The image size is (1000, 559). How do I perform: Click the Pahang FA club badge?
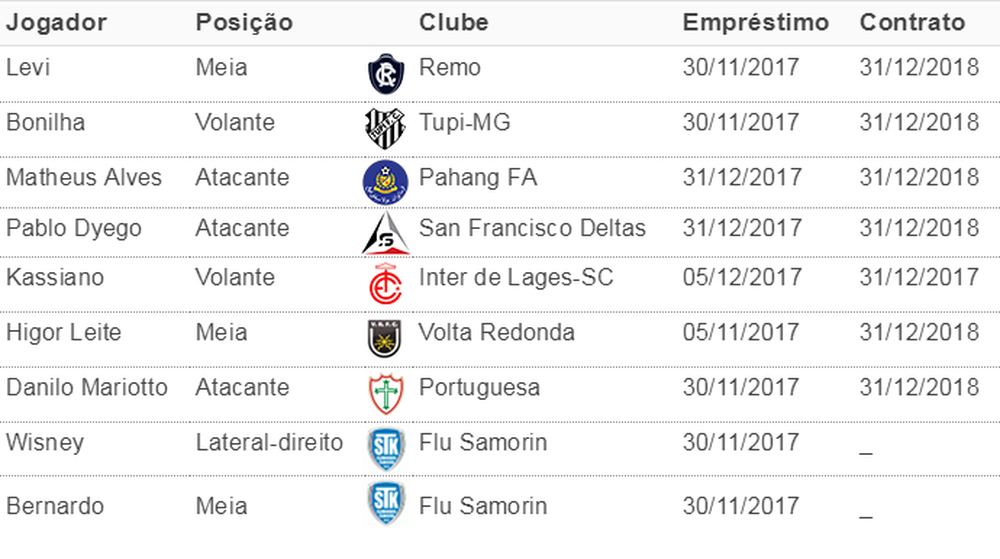[385, 182]
